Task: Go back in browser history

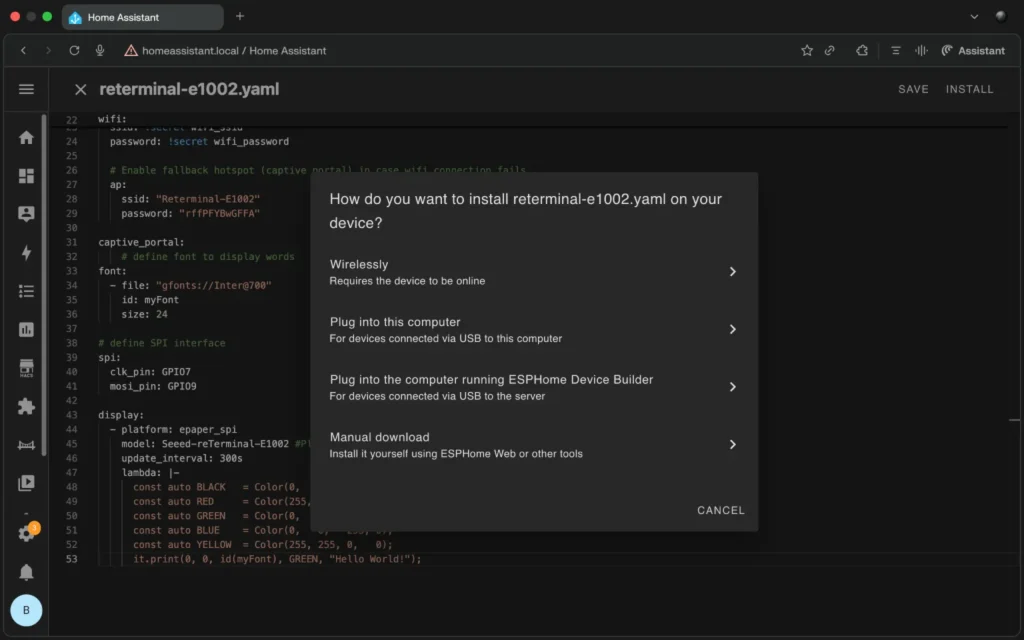Action: (24, 50)
